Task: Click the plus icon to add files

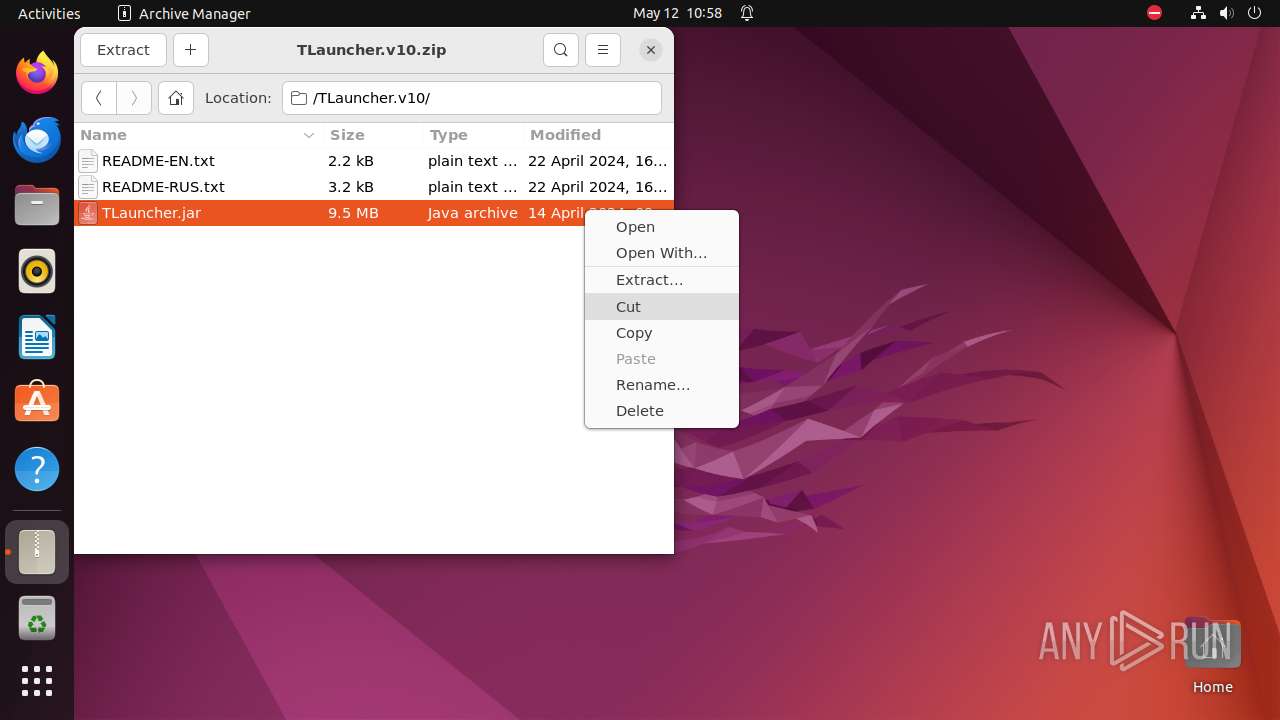Action: tap(190, 50)
